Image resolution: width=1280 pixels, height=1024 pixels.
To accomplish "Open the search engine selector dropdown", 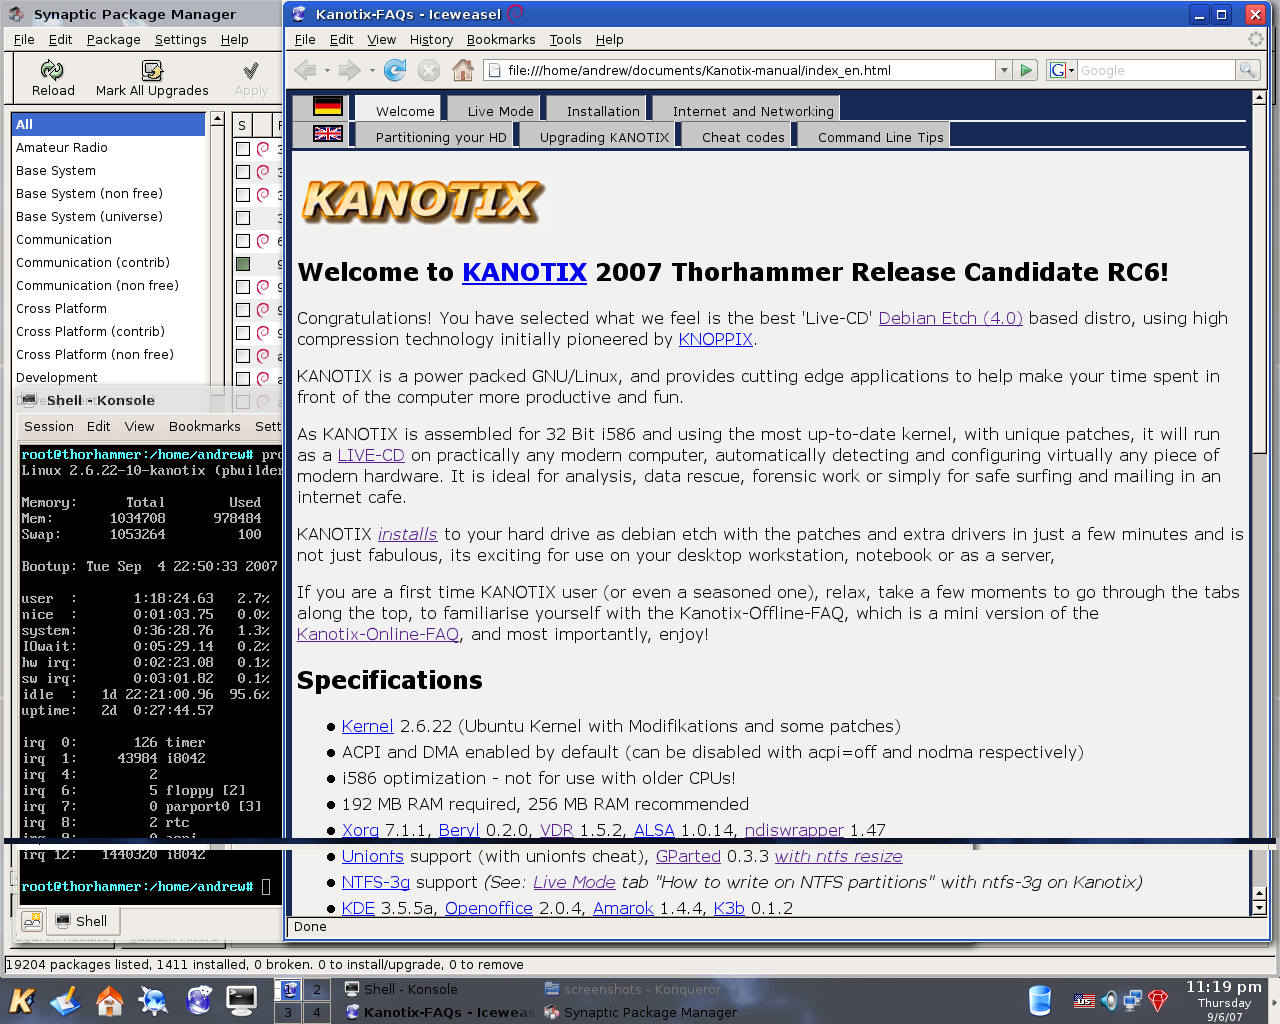I will (x=1062, y=70).
